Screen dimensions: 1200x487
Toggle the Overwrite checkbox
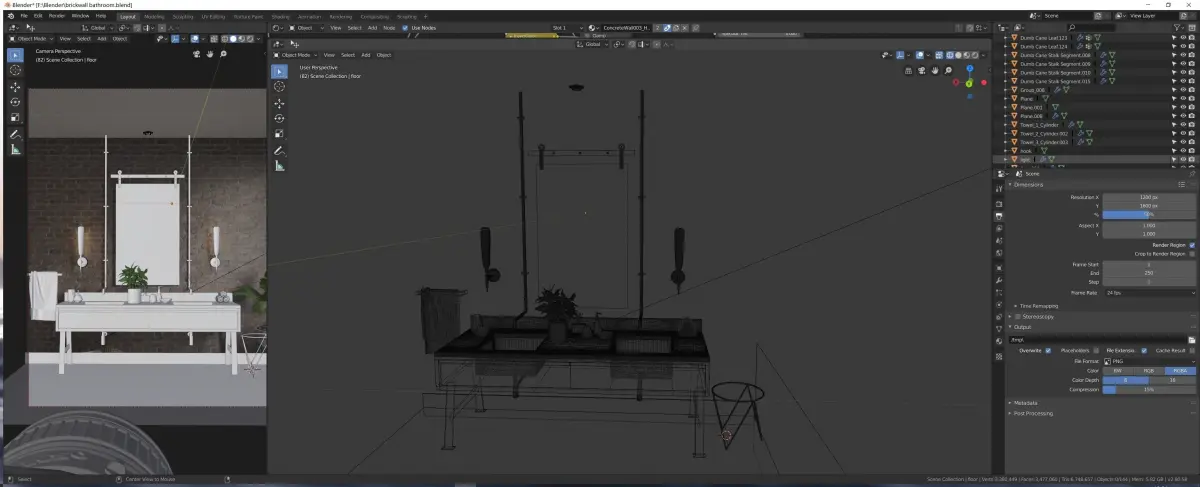(1048, 351)
